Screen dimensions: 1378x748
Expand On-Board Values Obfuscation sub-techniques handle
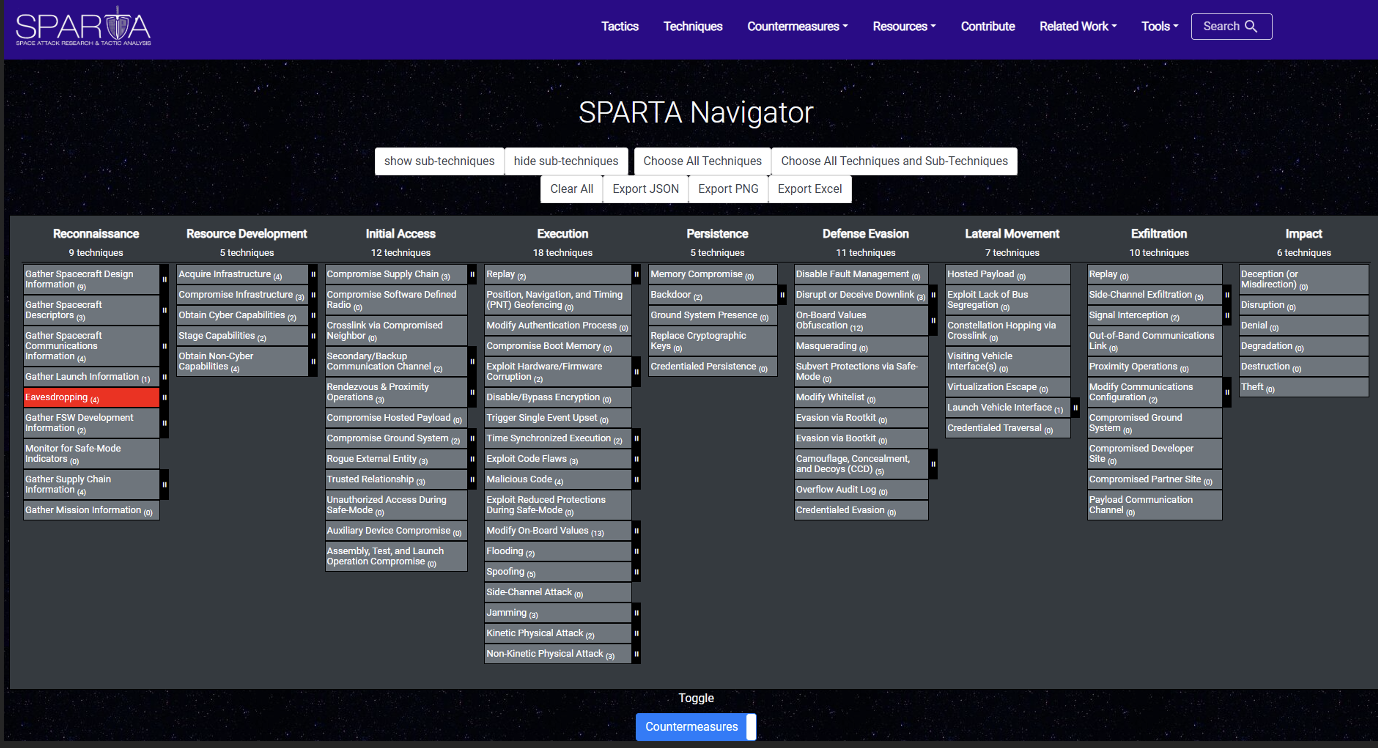click(933, 320)
